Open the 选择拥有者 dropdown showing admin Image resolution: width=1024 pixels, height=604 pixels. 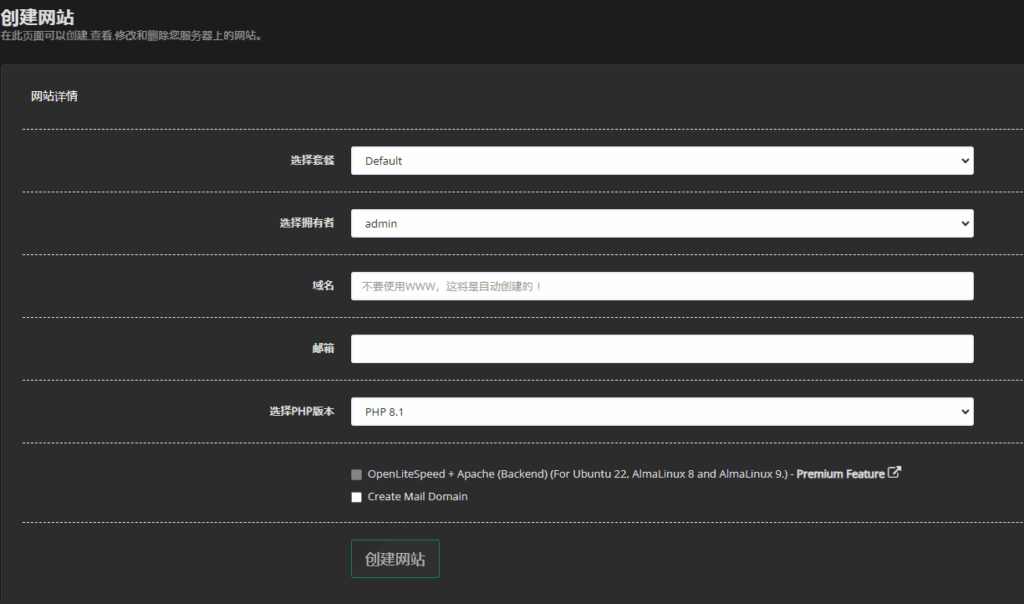(661, 224)
